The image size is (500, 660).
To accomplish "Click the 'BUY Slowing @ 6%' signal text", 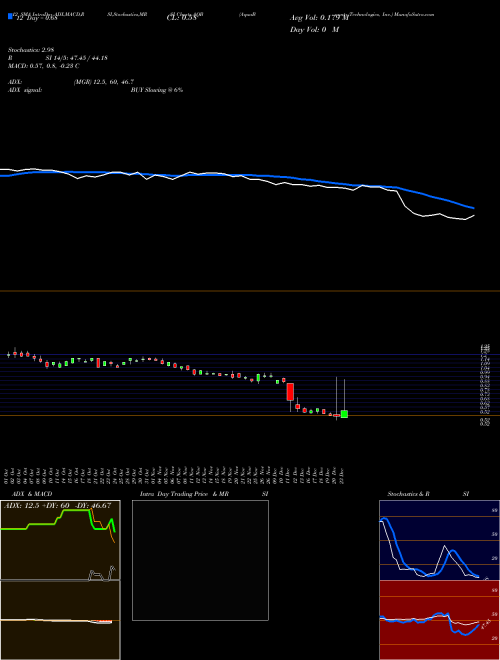I will pyautogui.click(x=157, y=90).
